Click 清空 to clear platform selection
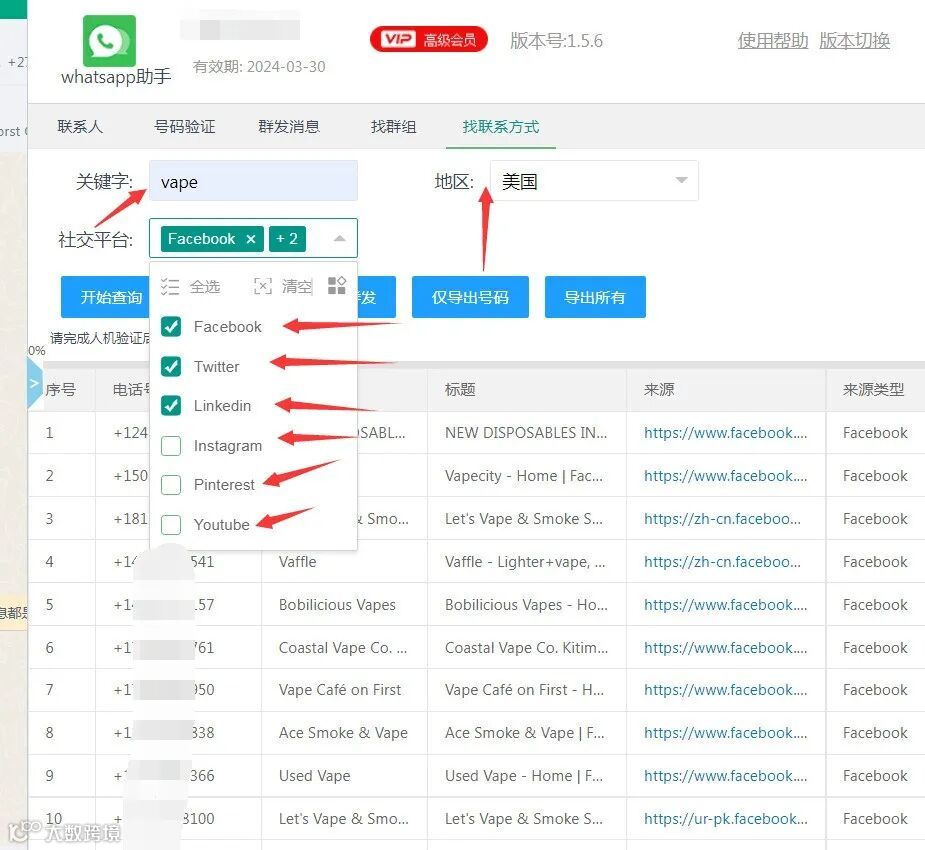The height and width of the screenshot is (850, 925). pos(283,287)
